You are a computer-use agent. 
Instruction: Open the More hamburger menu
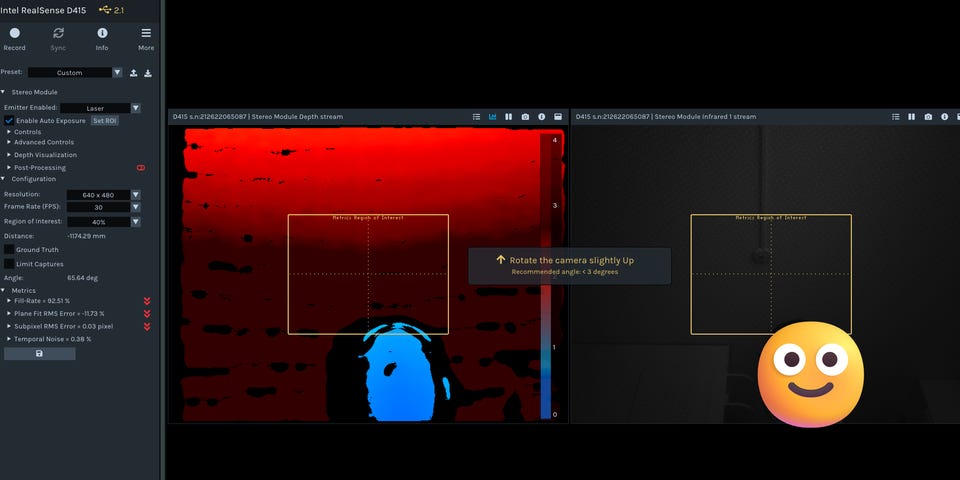[146, 39]
